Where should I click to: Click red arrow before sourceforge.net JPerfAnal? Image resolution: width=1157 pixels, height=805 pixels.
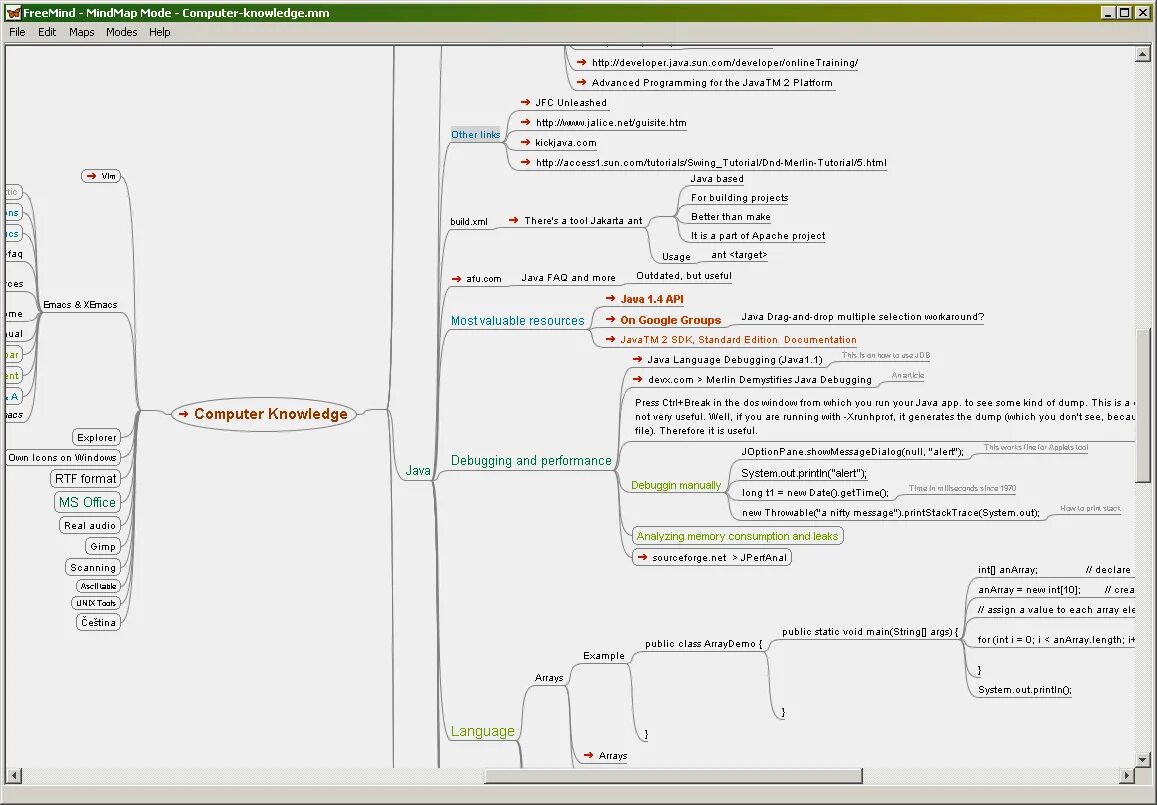tap(642, 557)
